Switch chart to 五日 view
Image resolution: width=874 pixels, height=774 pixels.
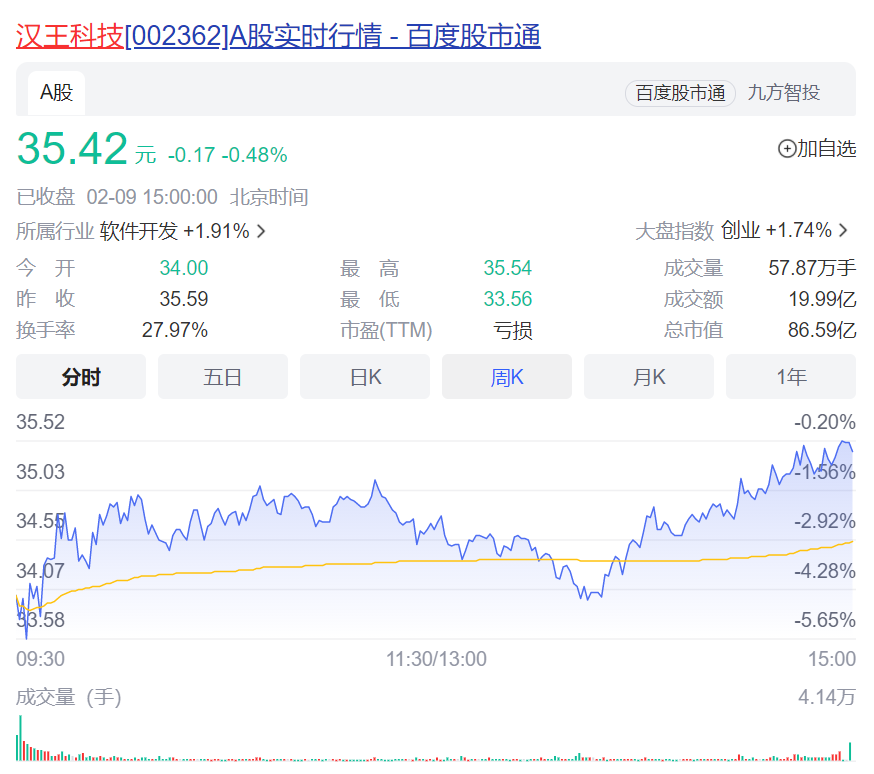[223, 377]
